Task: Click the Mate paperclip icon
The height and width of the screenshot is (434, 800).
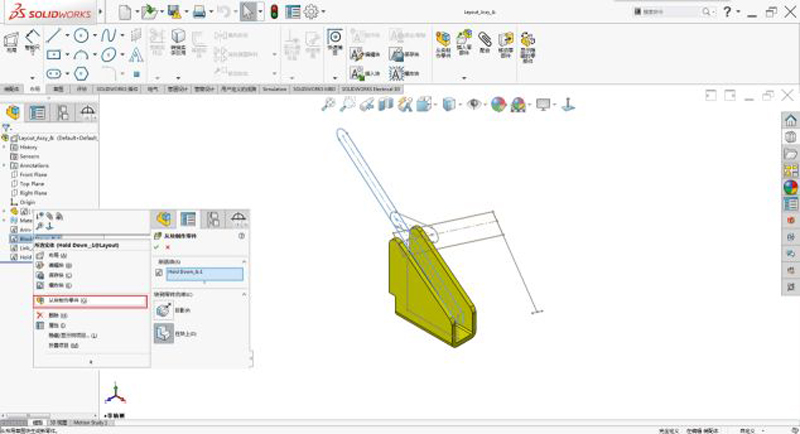Action: (485, 43)
